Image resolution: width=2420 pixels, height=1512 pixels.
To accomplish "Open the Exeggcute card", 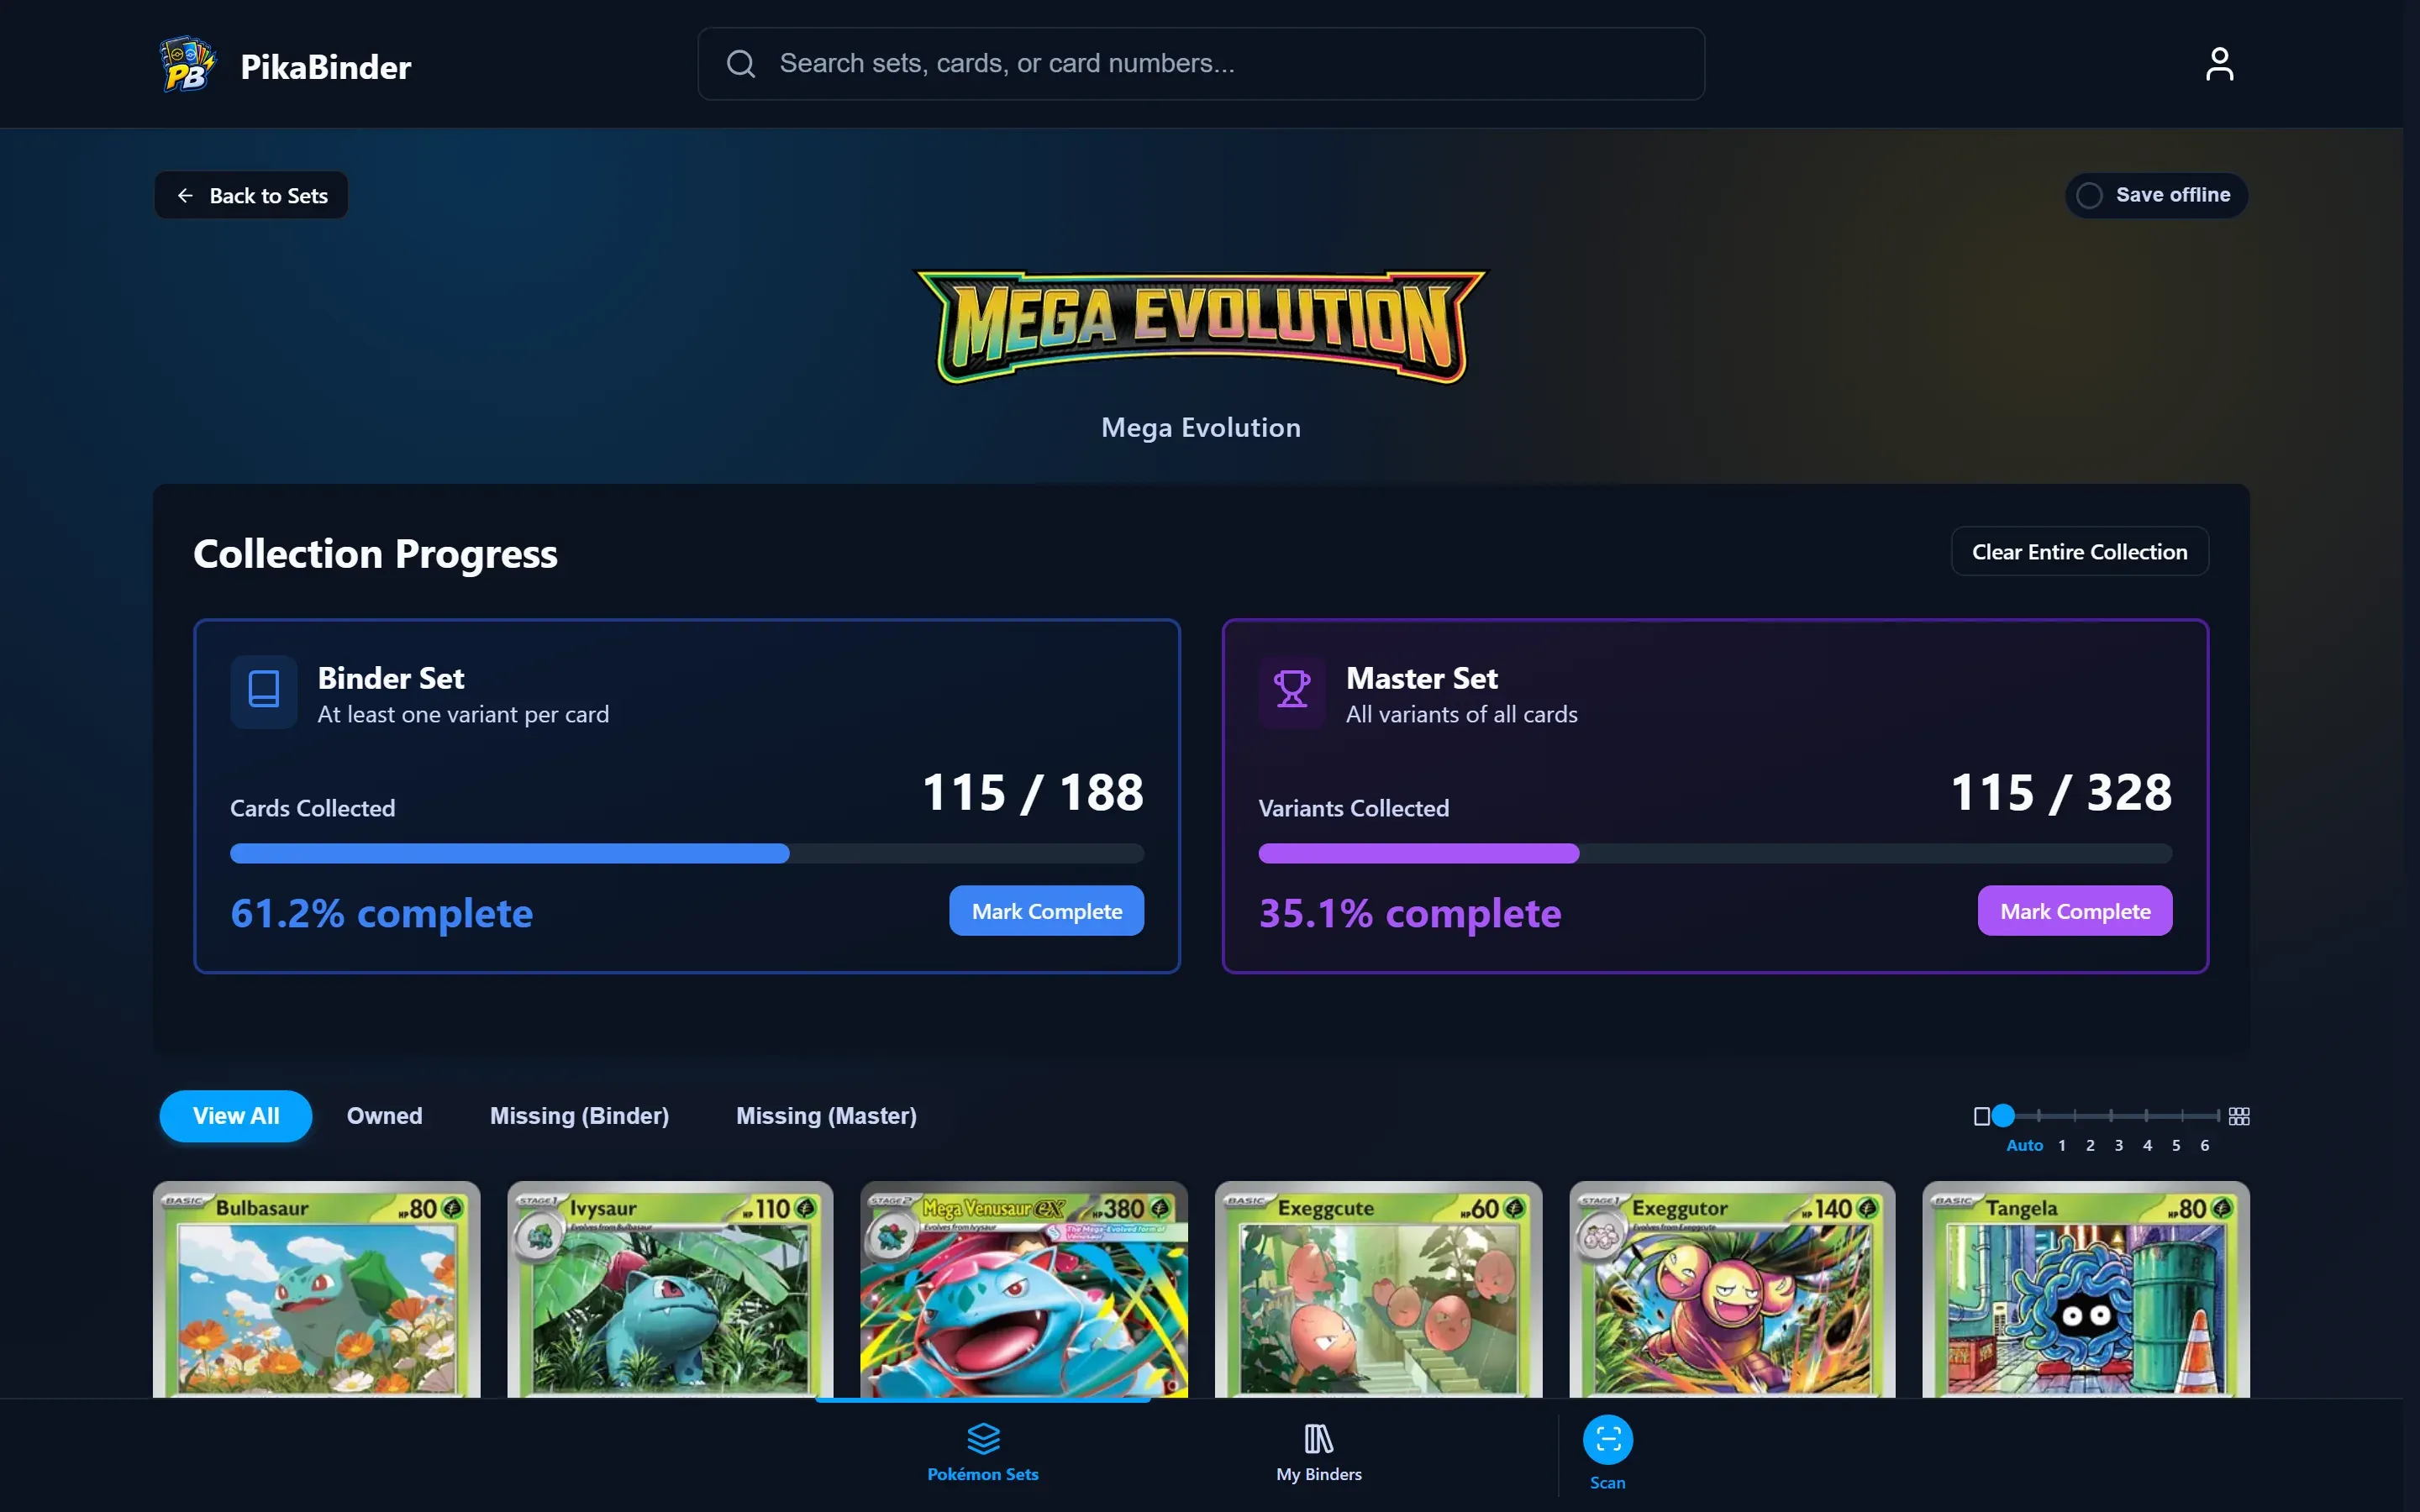I will (x=1378, y=1290).
